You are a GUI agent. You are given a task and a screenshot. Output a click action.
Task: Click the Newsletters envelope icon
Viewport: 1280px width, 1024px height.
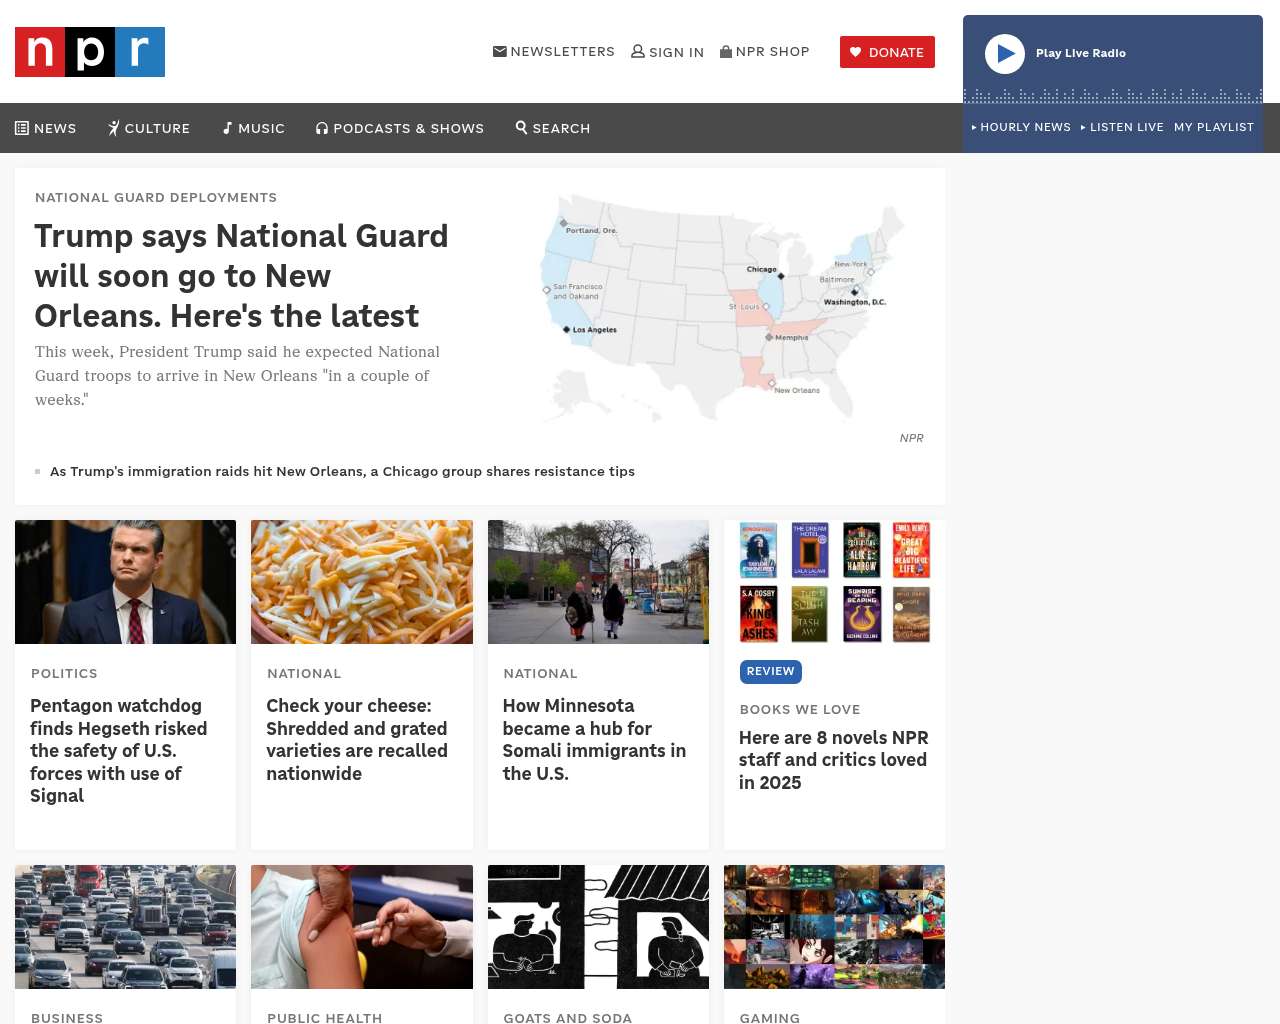[x=499, y=52]
